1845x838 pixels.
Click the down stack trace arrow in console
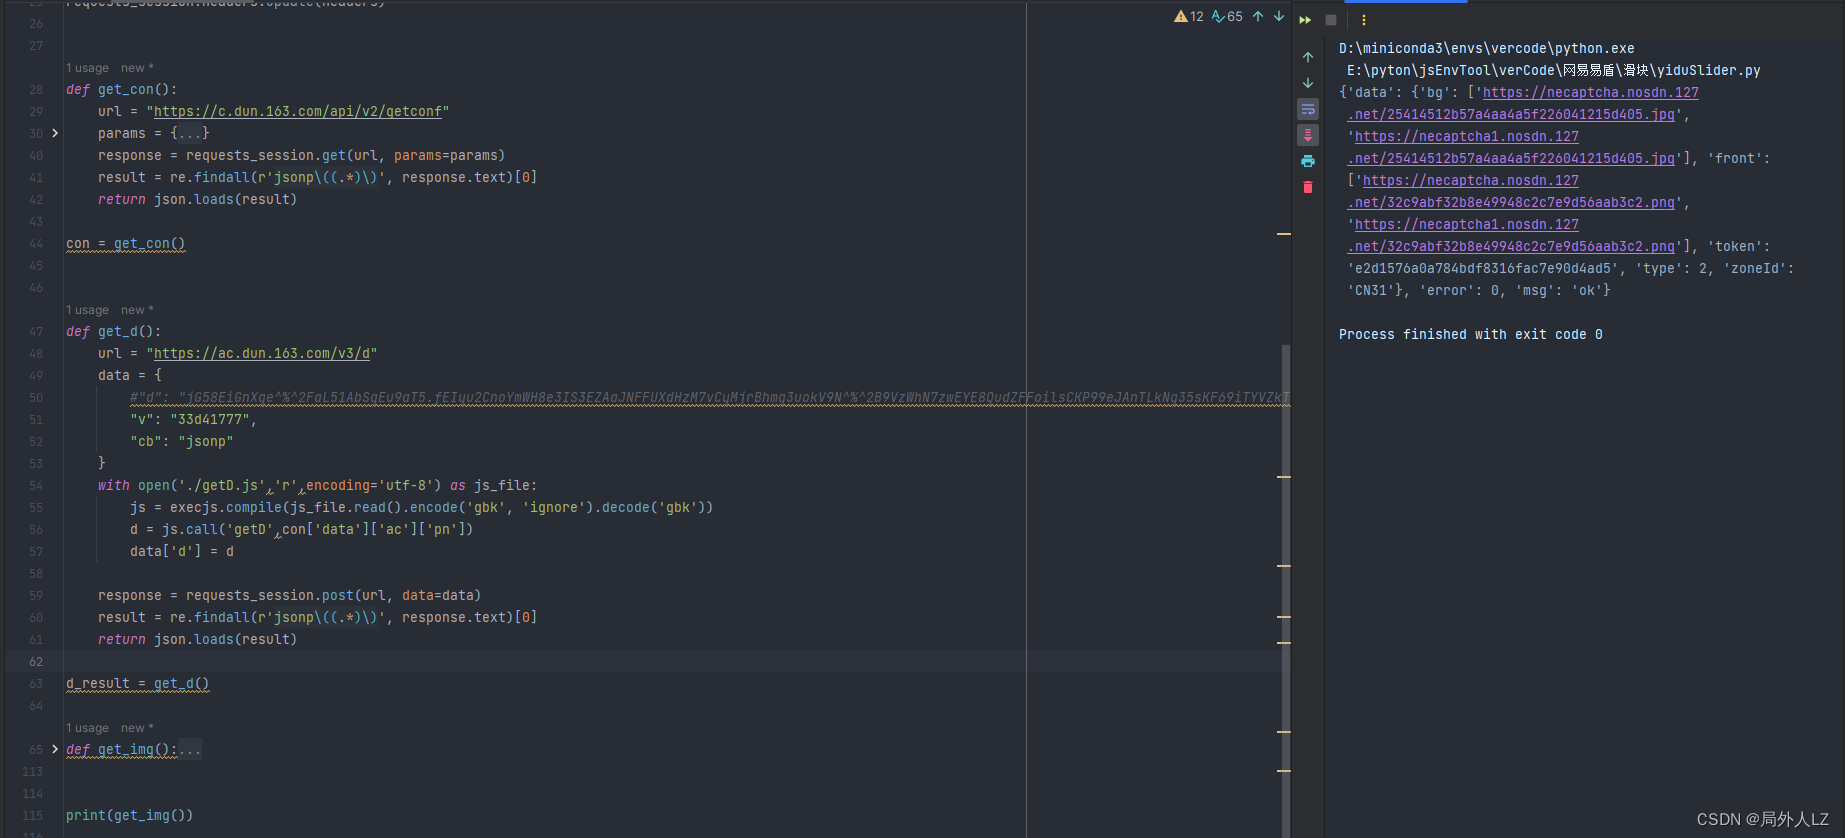click(1308, 83)
